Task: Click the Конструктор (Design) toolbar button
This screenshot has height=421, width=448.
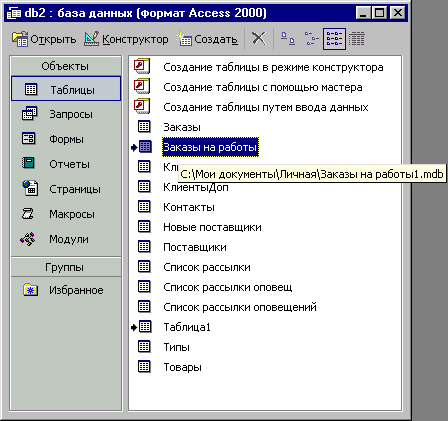Action: [x=126, y=39]
